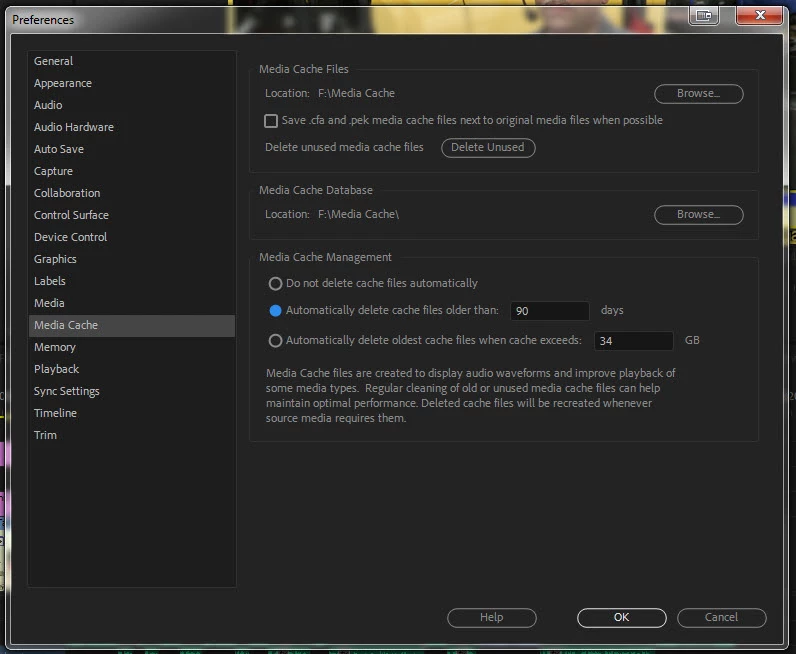Select delete cache files older than days option
796x654 pixels.
click(x=275, y=311)
